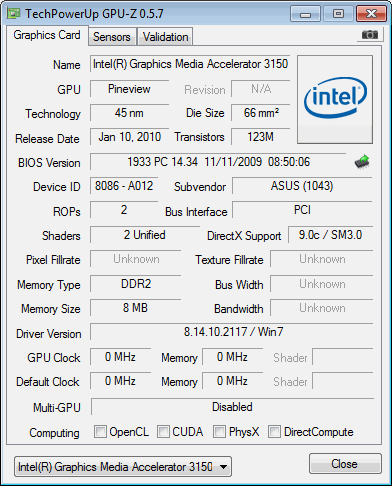
Task: Click the 'BIOS Version' label
Action: (x=49, y=163)
